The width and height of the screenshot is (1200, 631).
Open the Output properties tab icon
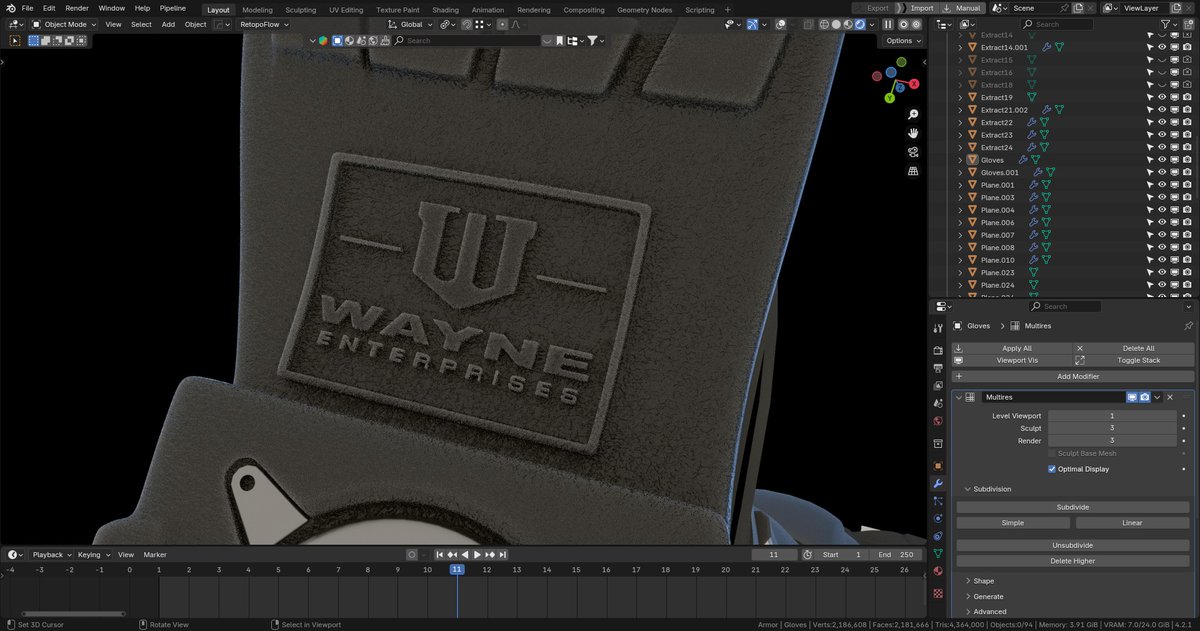click(x=938, y=368)
